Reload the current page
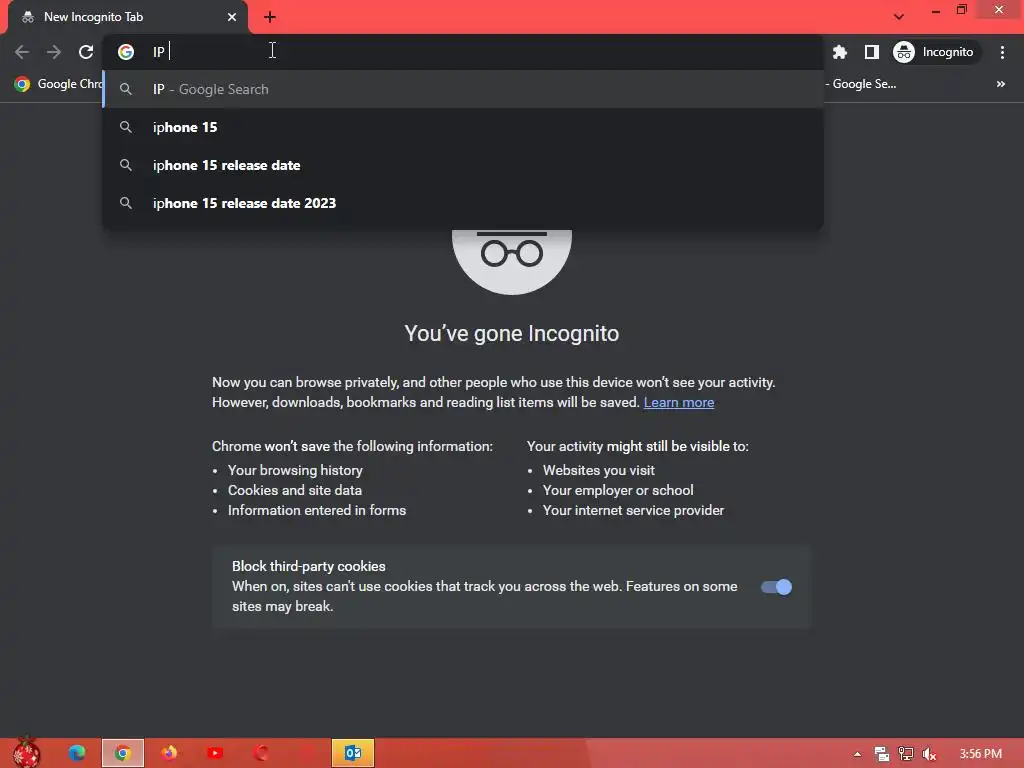1024x768 pixels. pyautogui.click(x=86, y=52)
